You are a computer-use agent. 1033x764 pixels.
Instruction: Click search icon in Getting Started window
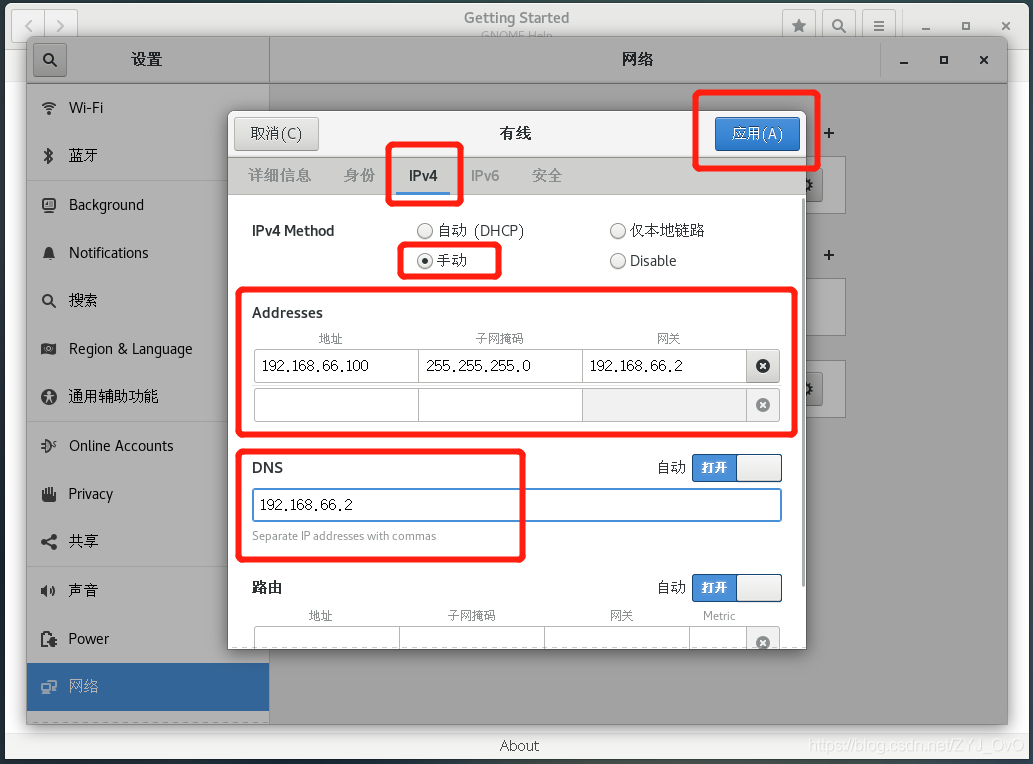point(839,26)
